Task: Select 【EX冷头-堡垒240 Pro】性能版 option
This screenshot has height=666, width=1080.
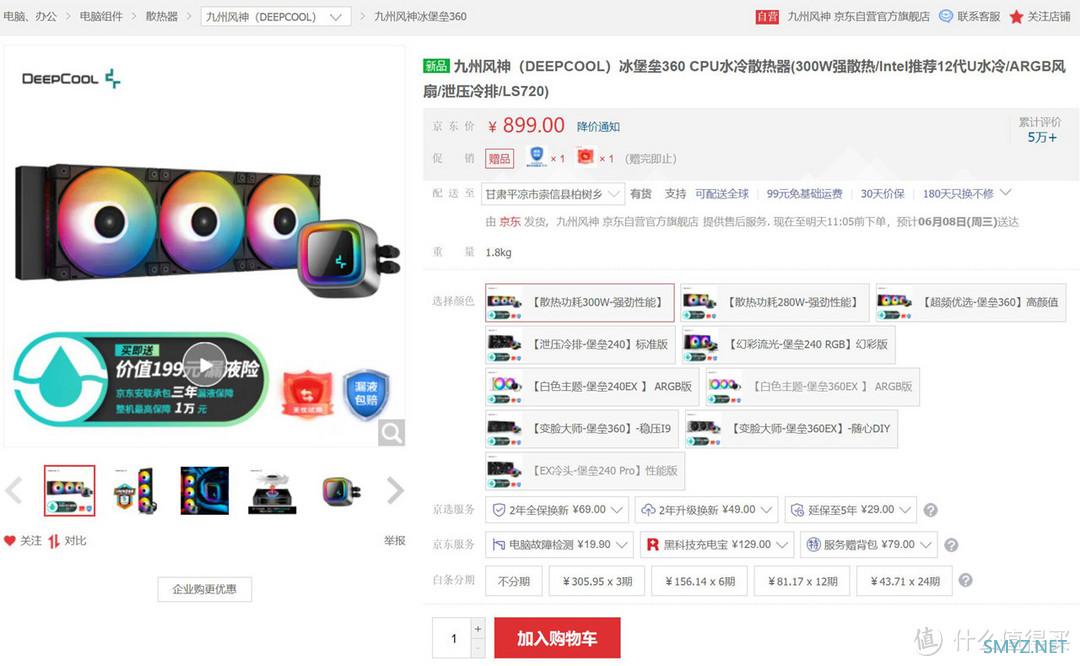Action: [585, 471]
